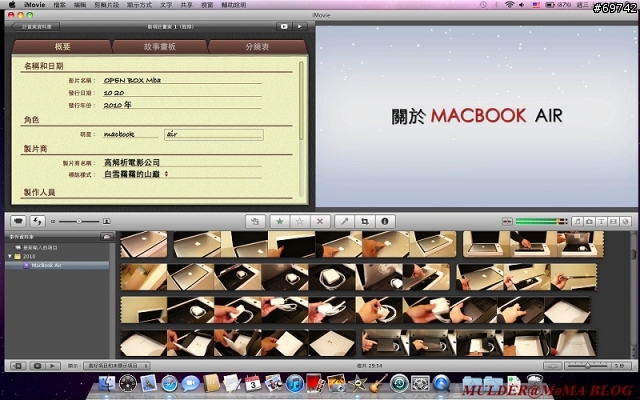This screenshot has width=640, height=400.
Task: Open the photo browser camera icon
Action: tap(589, 221)
